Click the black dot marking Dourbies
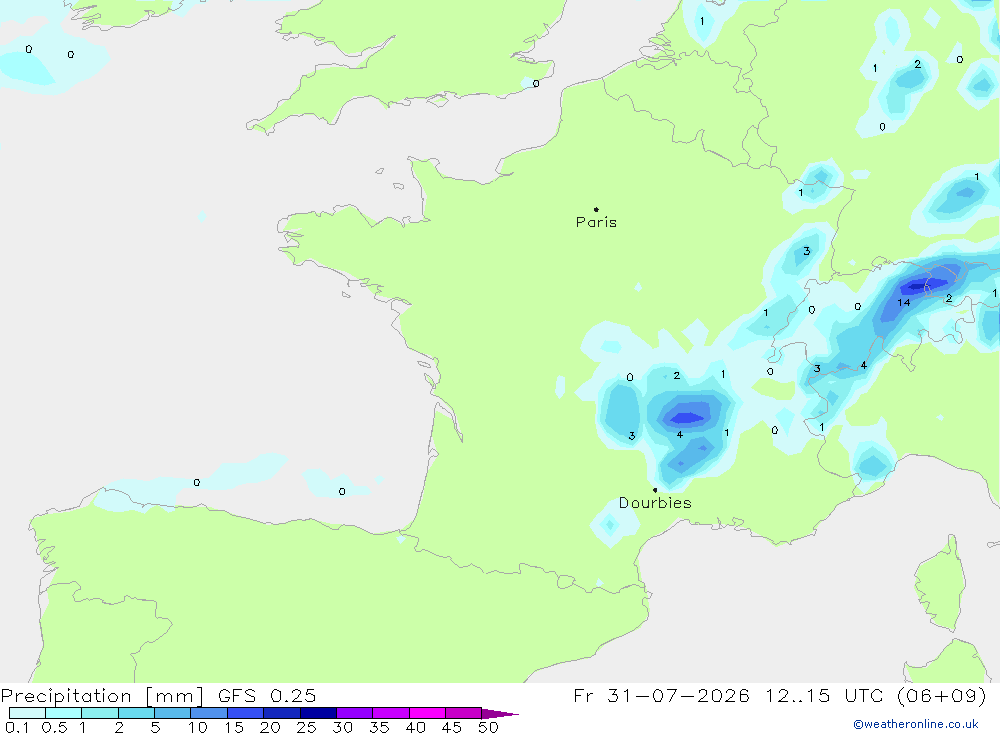 (655, 490)
